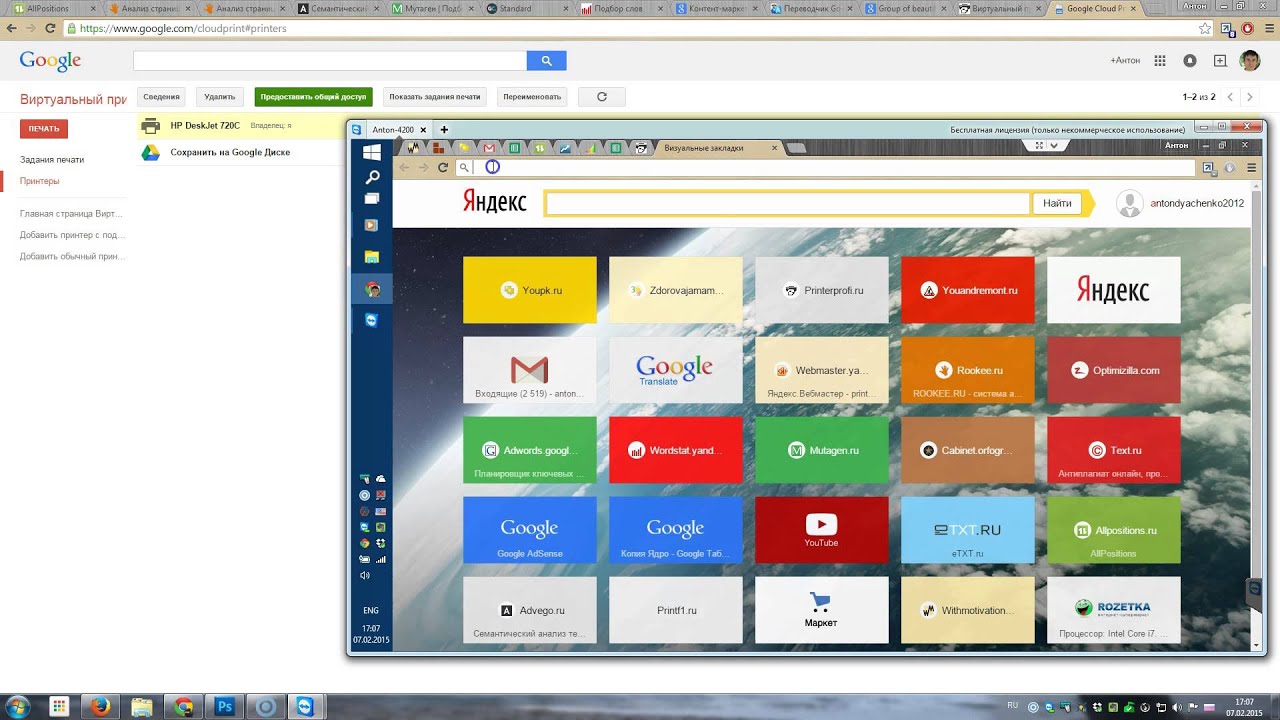
Task: Go to the previous printers page
Action: click(1231, 97)
